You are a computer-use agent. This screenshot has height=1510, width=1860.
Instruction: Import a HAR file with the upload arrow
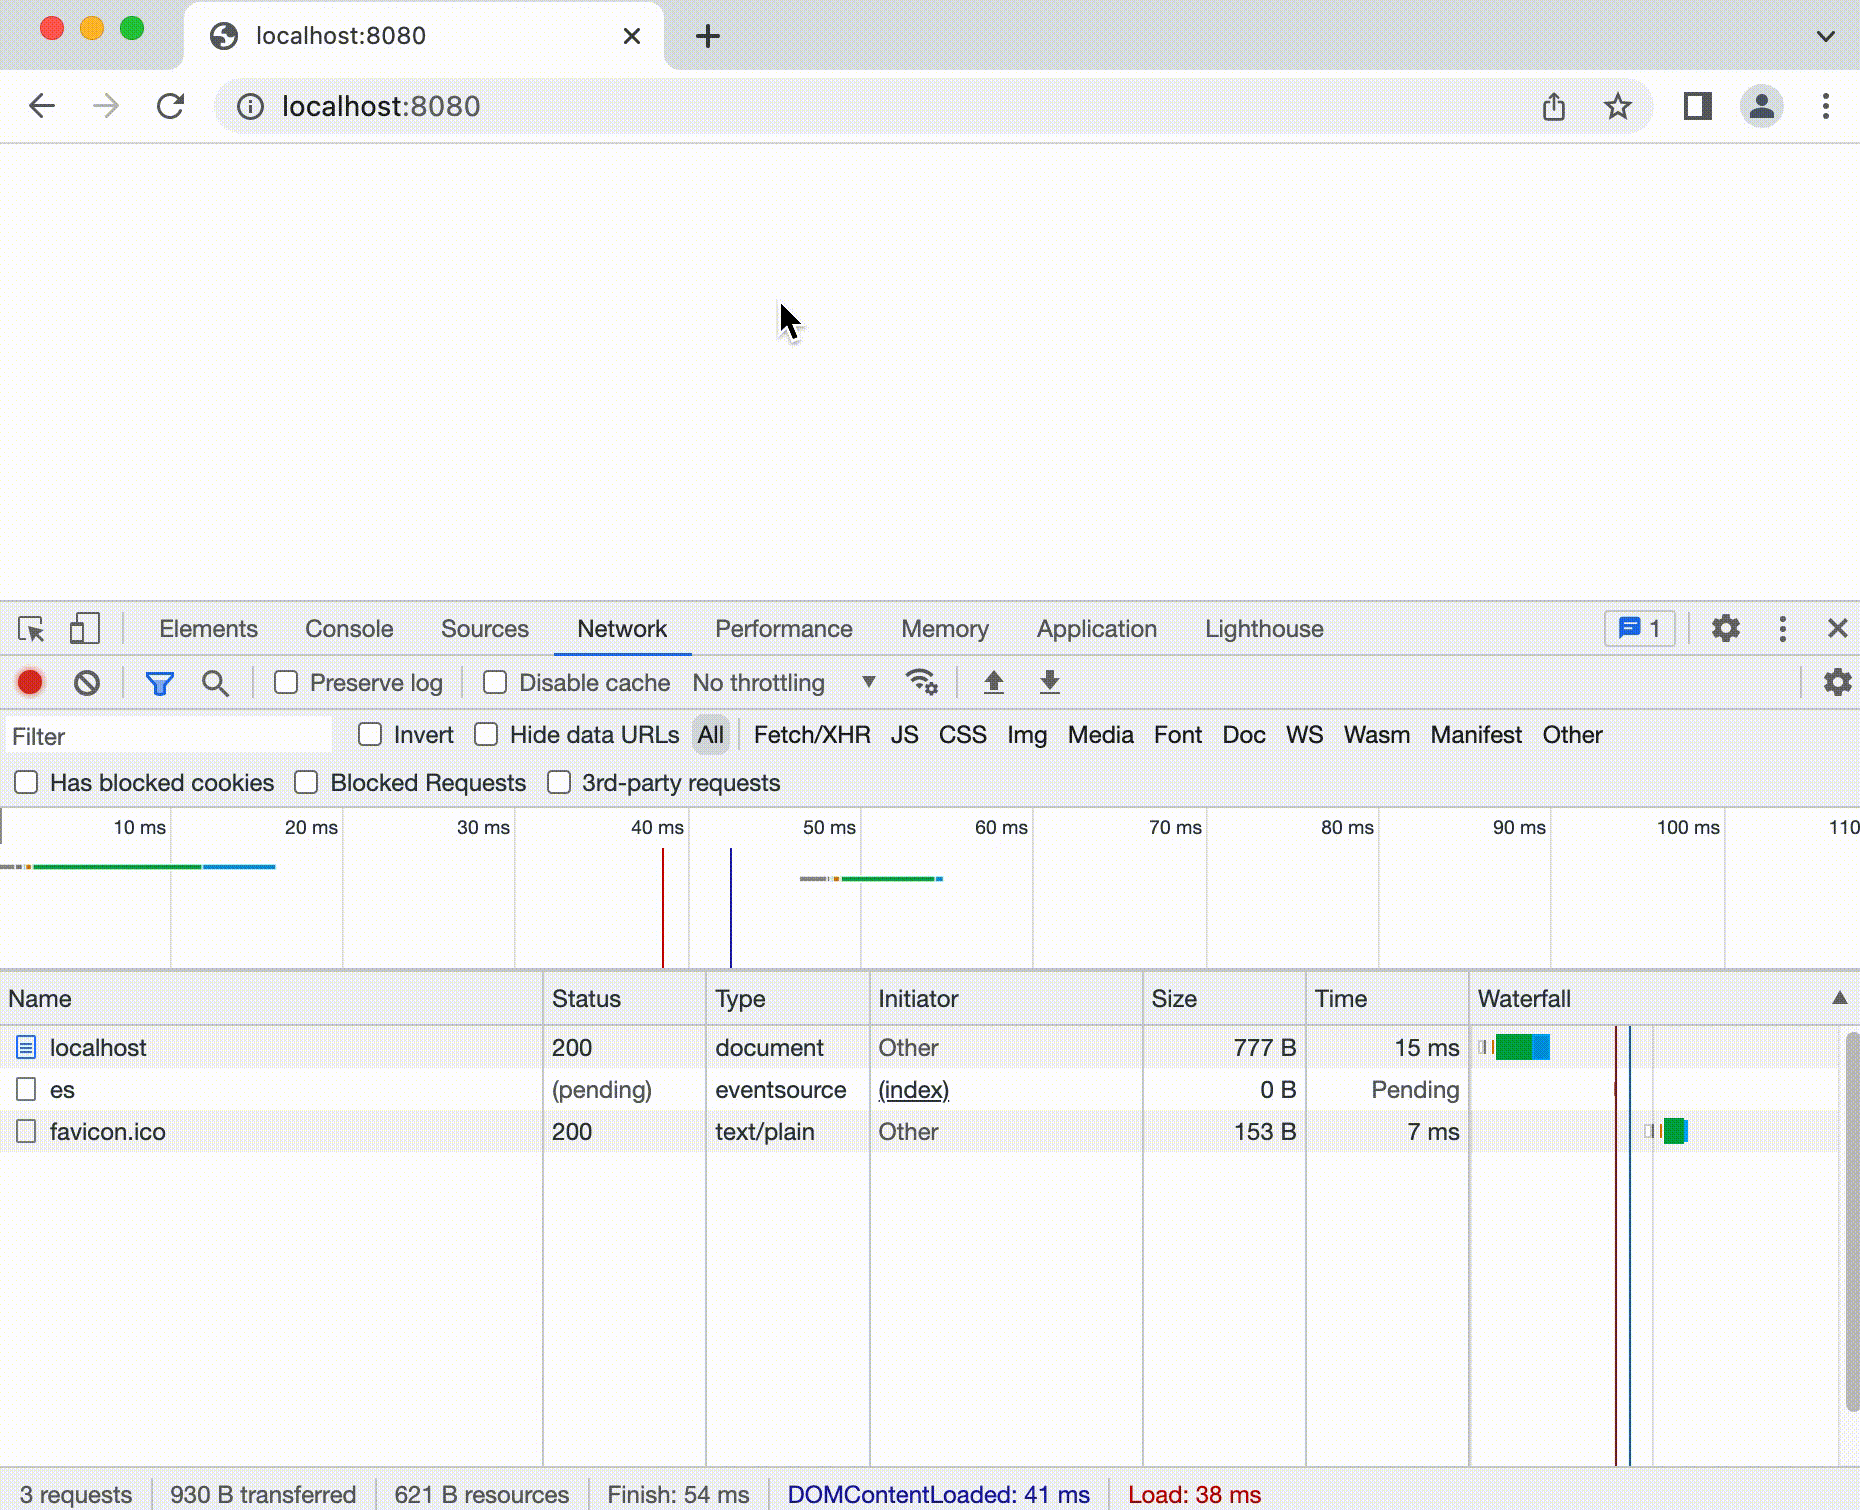tap(993, 683)
